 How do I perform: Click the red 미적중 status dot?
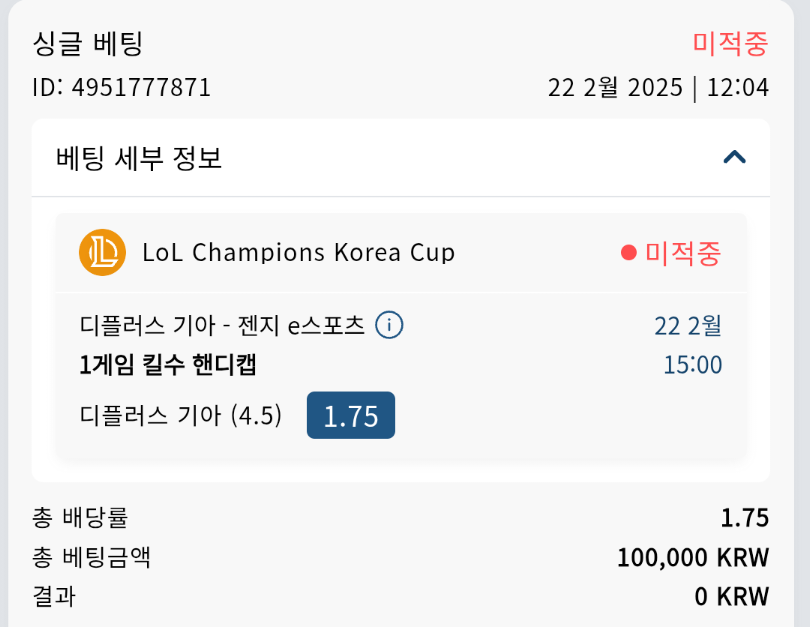628,253
